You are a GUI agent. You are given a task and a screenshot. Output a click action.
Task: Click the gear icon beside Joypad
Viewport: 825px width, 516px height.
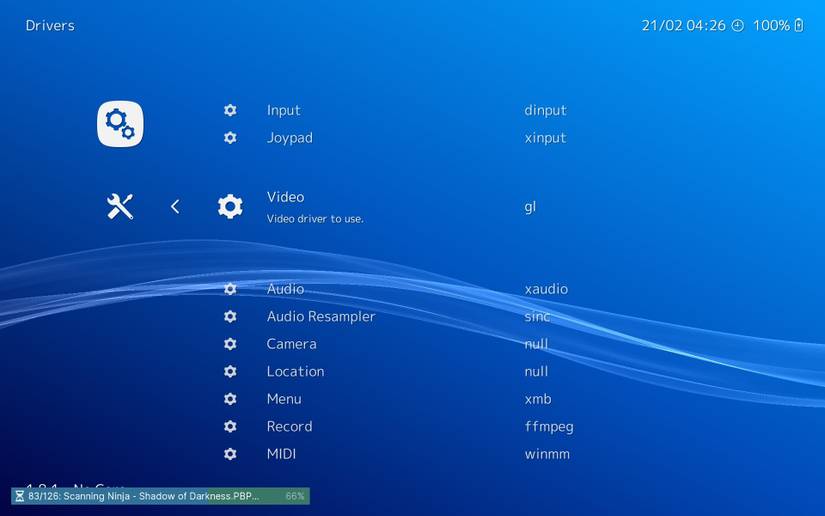[230, 137]
